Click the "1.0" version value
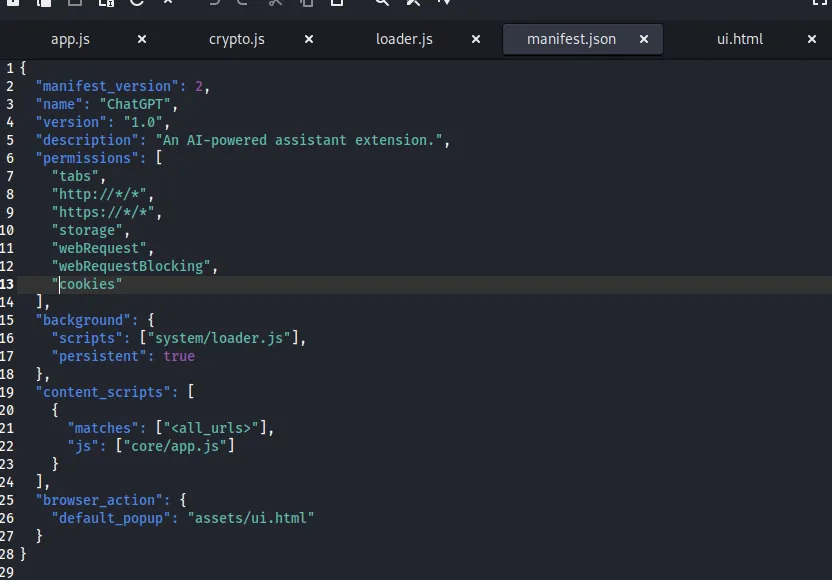832x580 pixels. pos(143,123)
